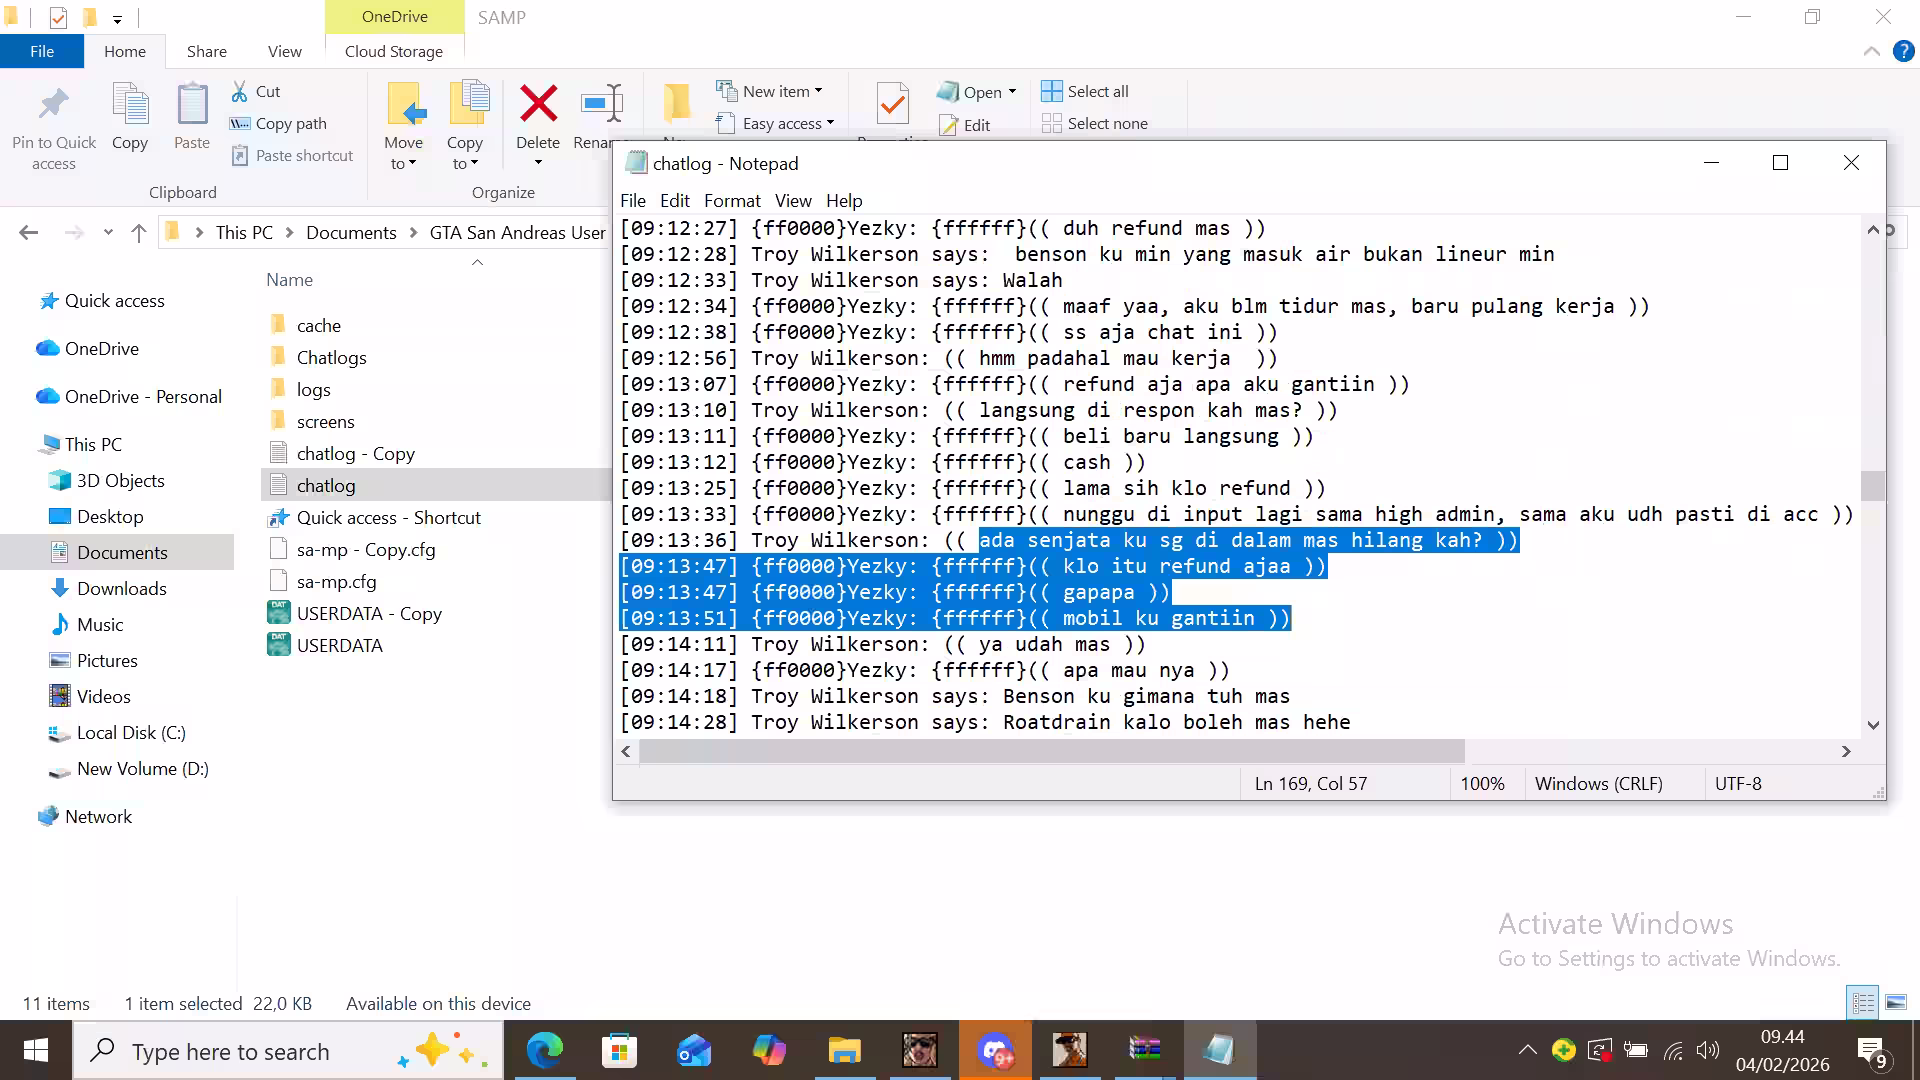Switch to details view toggle

click(1864, 1002)
